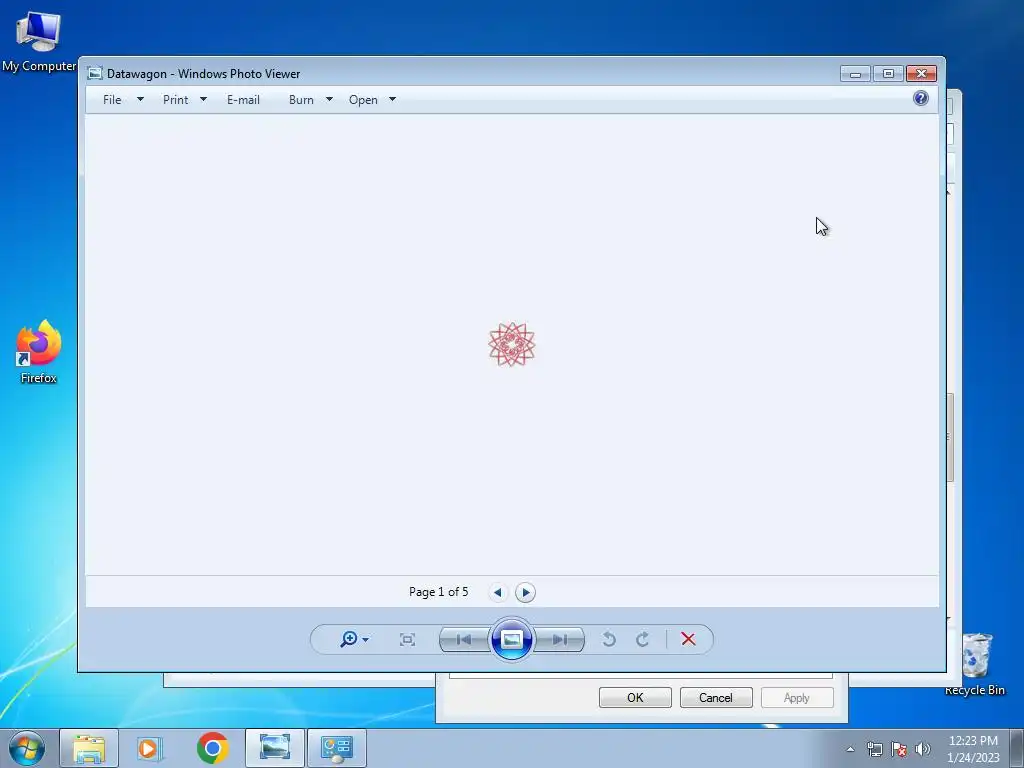1024x768 pixels.
Task: Click the volume speaker icon
Action: 922,749
